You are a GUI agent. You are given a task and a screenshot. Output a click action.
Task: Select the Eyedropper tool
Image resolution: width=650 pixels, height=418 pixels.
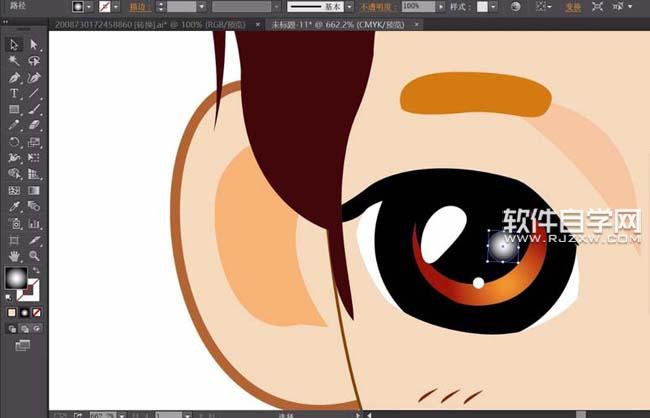(14, 207)
